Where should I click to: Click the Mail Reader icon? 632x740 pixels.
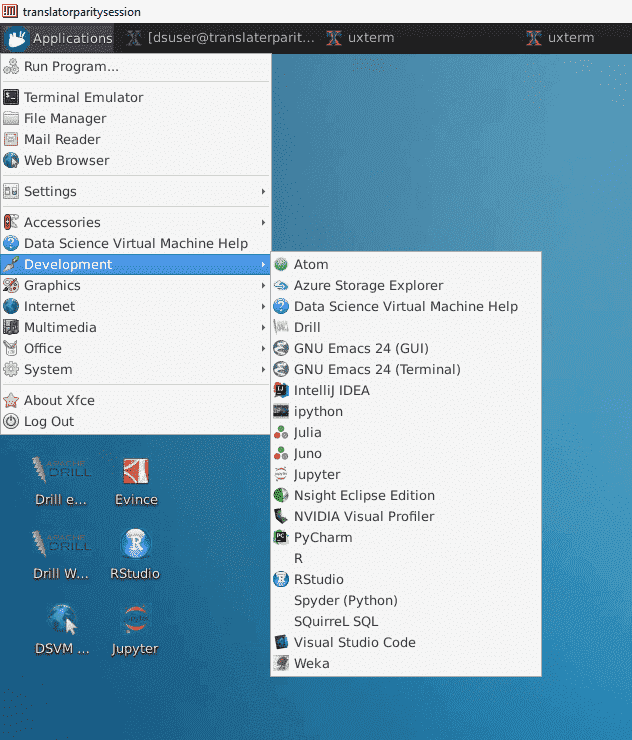click(11, 139)
